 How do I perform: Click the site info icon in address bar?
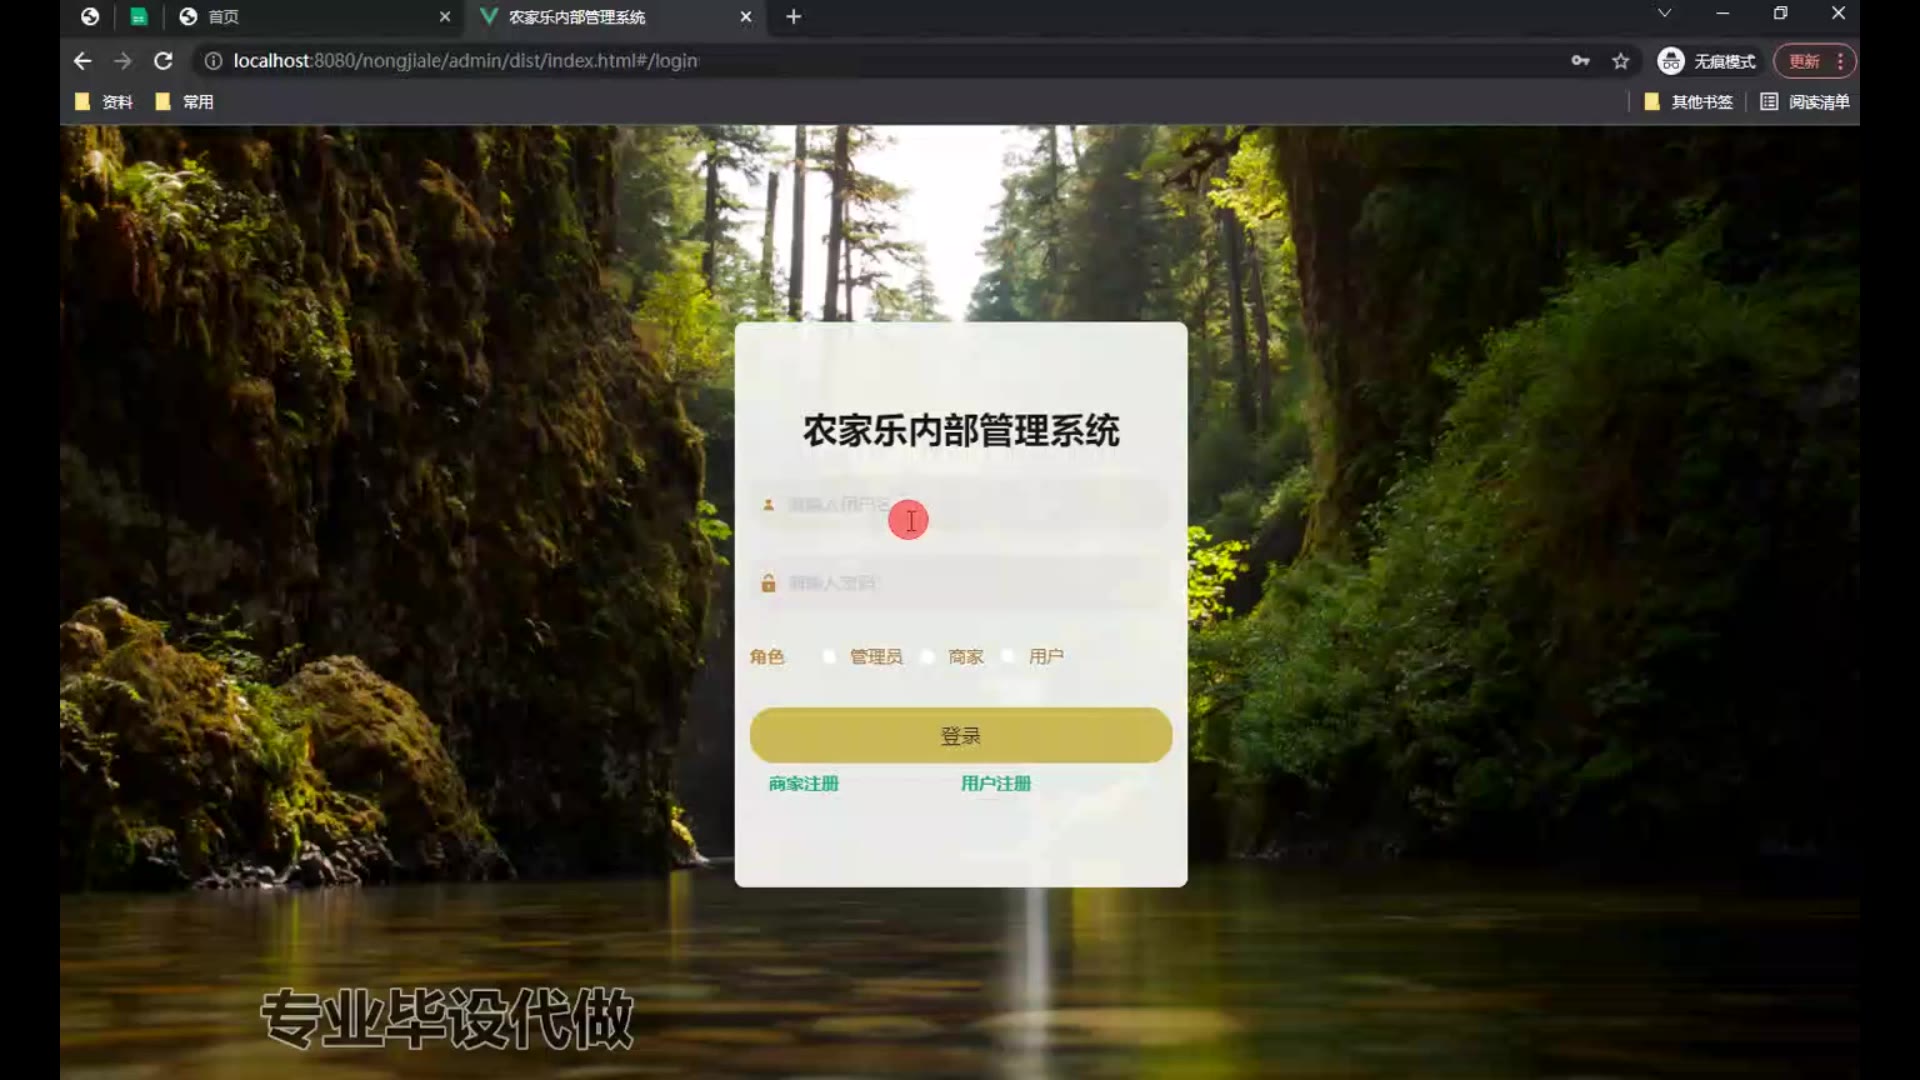point(213,61)
